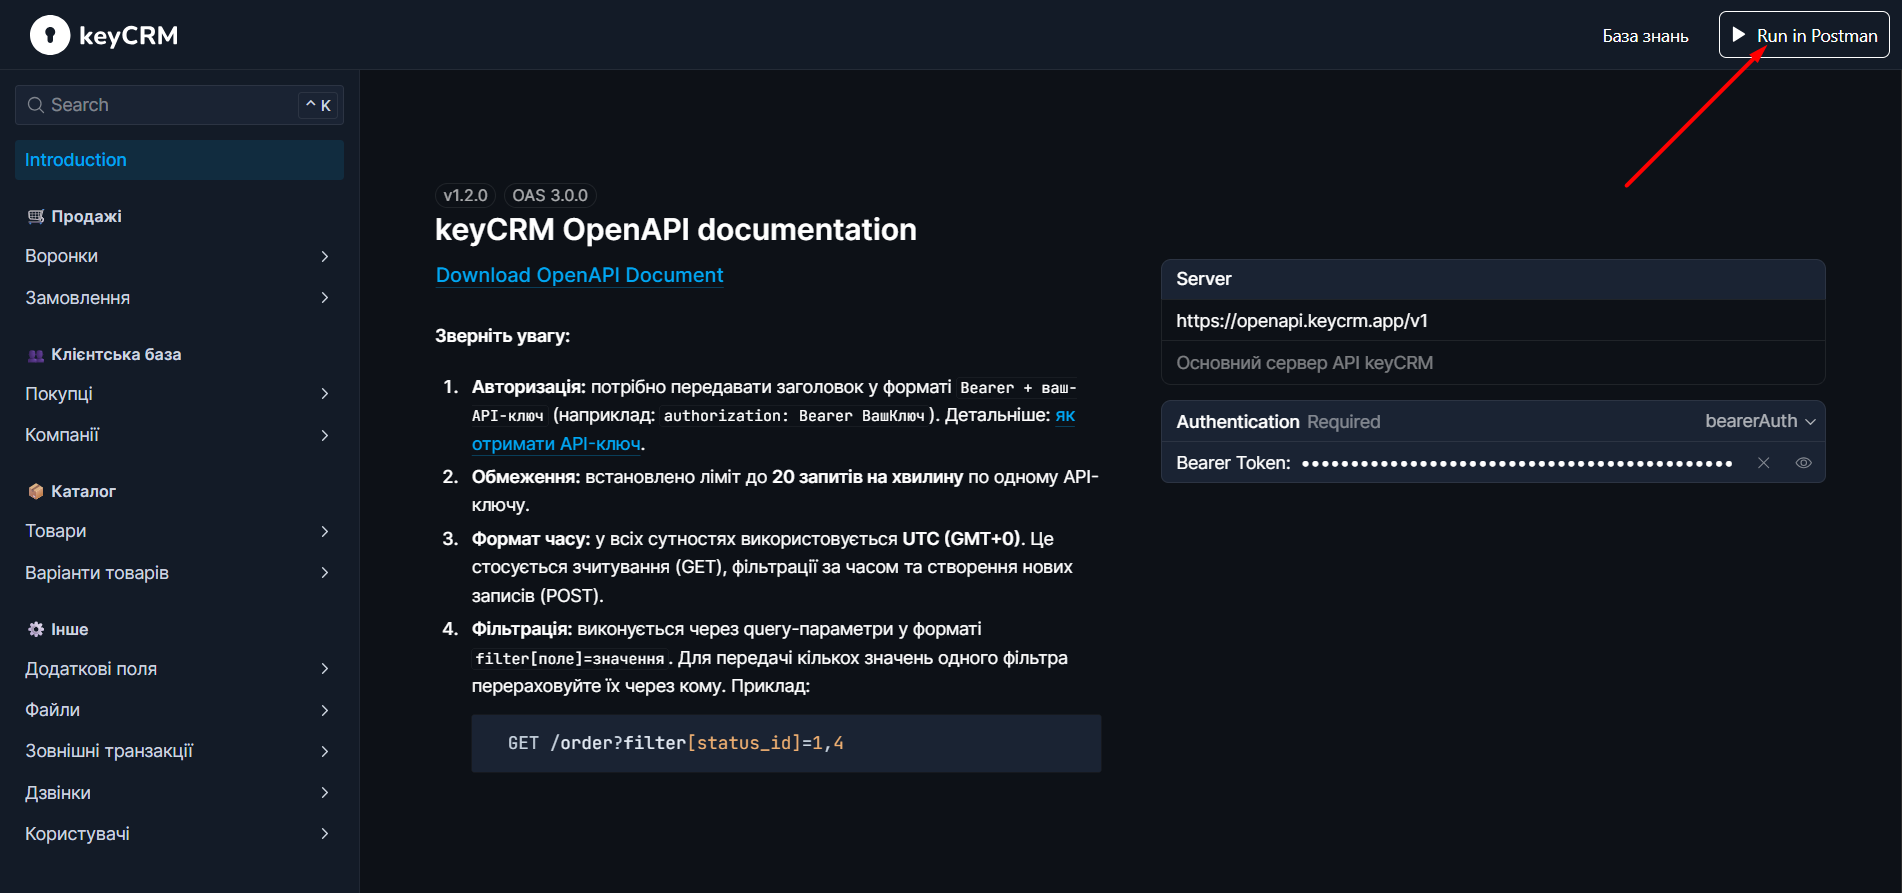
Task: Click the Зверніть увагу heading
Action: (502, 336)
